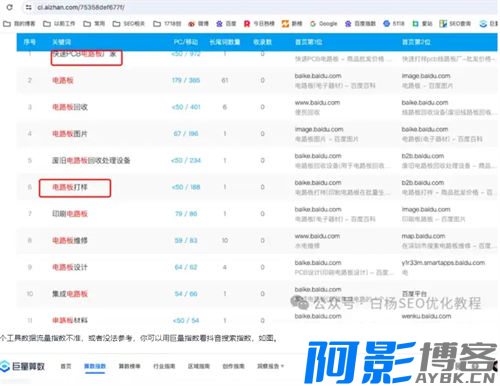Screen dimensions: 500x386
Task: Click b2b.baidu.com in the 电路板打样 row
Action: tap(423, 183)
